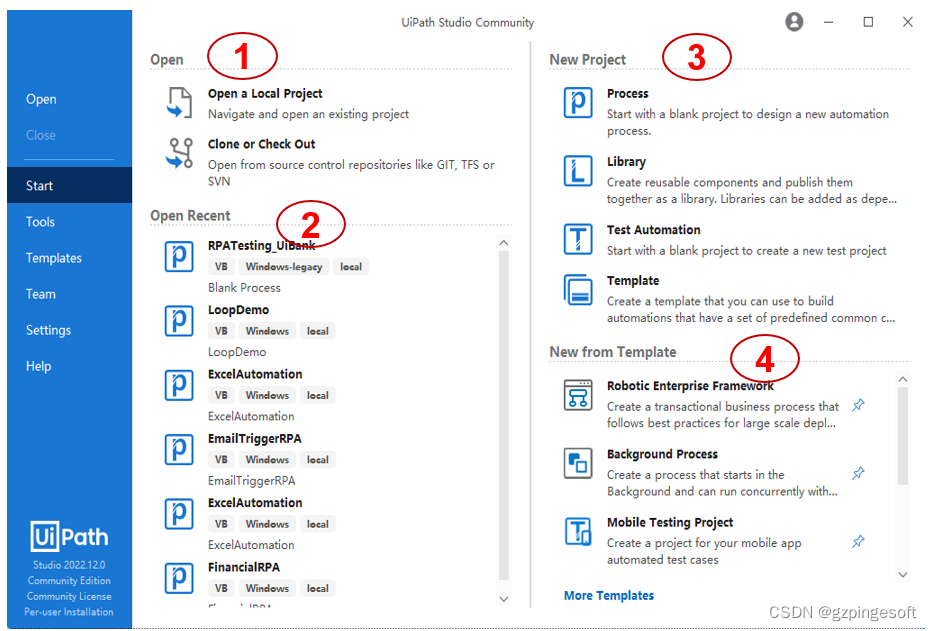Click the EmailTriggerRPA project icon

(x=179, y=450)
